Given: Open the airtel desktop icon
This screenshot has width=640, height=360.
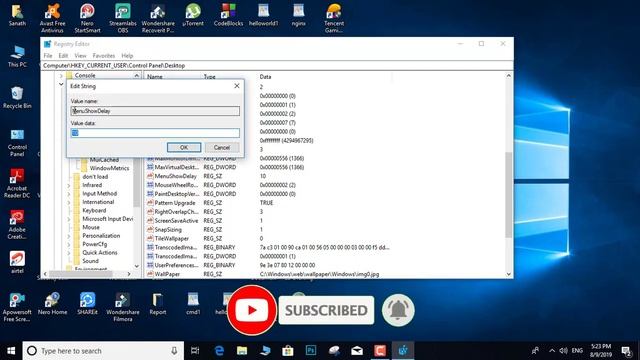Looking at the screenshot, I should (x=17, y=262).
